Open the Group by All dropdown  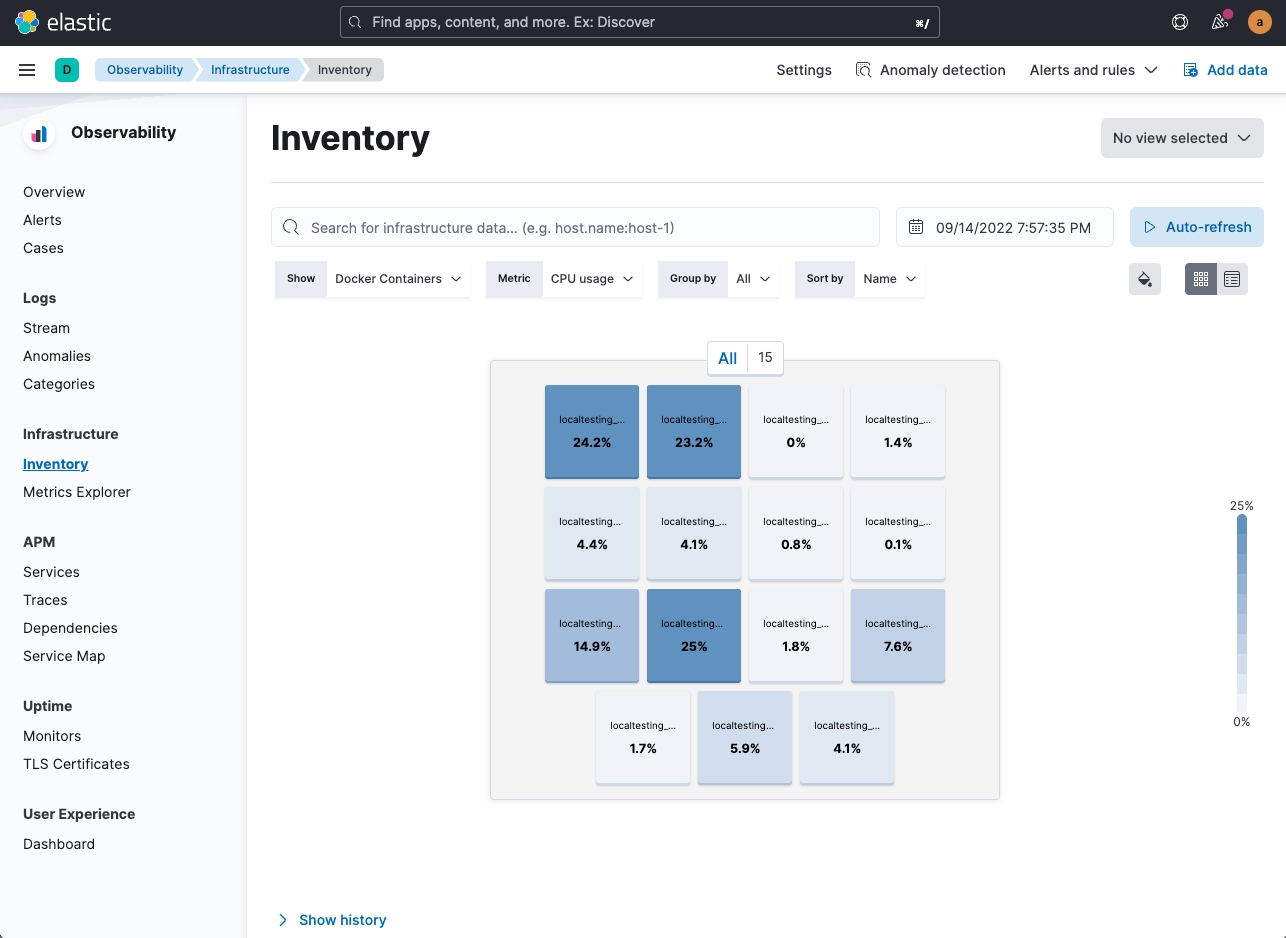(x=753, y=279)
